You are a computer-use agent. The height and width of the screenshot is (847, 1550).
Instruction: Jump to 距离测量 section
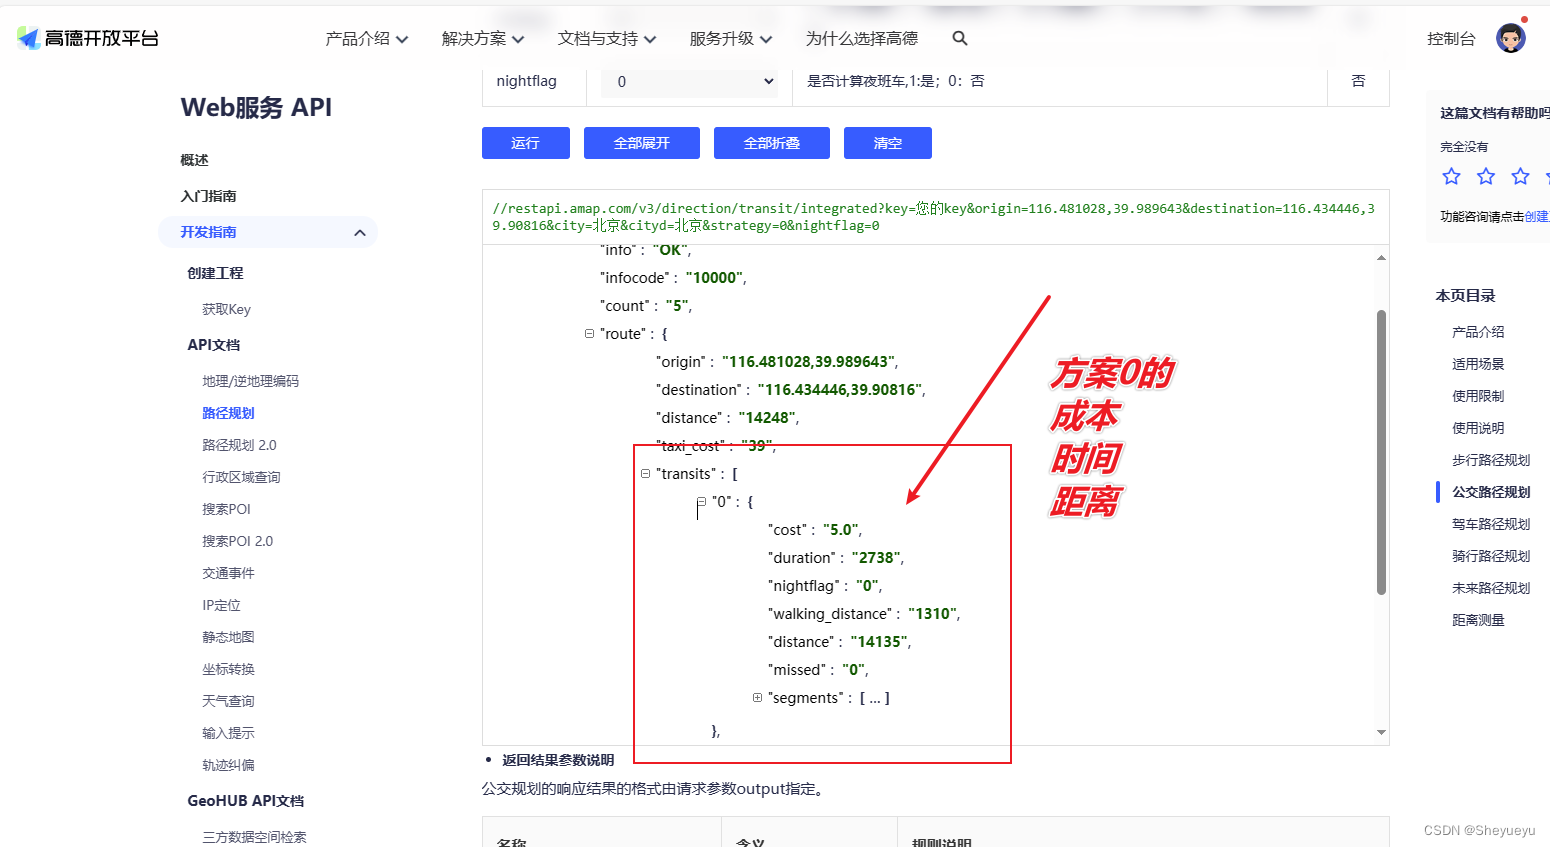pos(1478,620)
